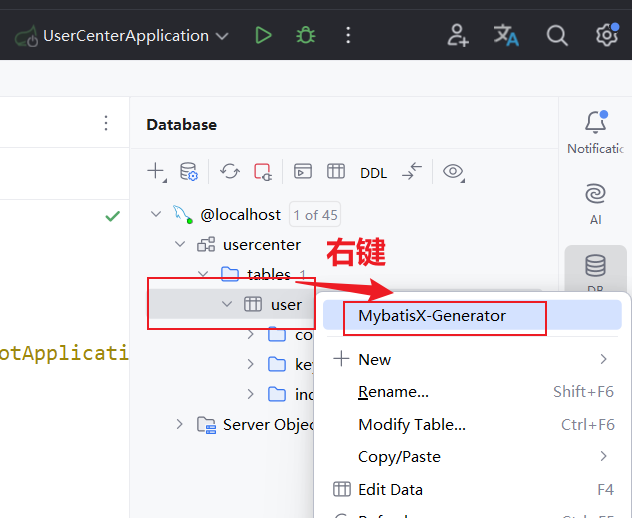Click the table editor icon in Database toolbar

tap(336, 171)
